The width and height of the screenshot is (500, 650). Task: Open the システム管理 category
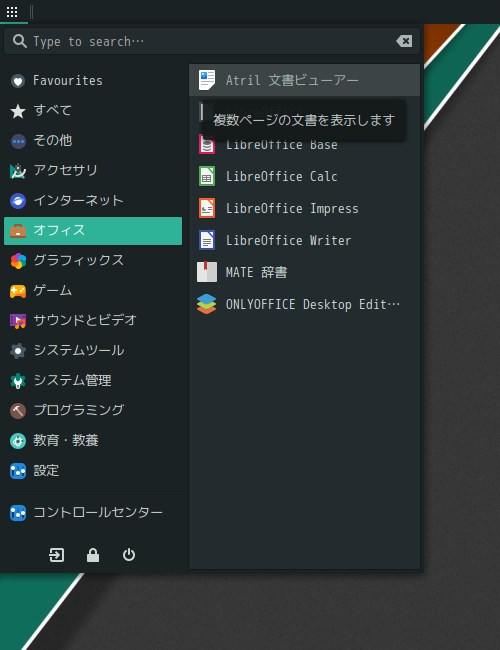coord(93,381)
